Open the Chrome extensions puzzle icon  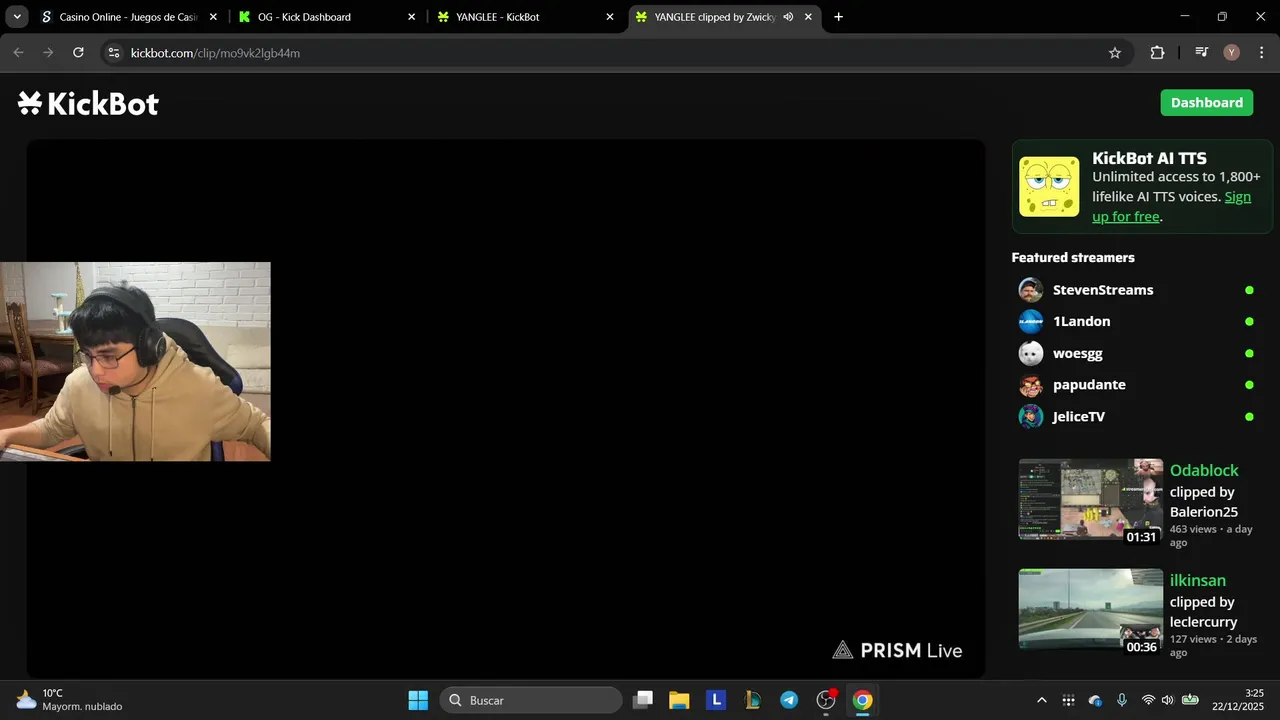pyautogui.click(x=1157, y=53)
